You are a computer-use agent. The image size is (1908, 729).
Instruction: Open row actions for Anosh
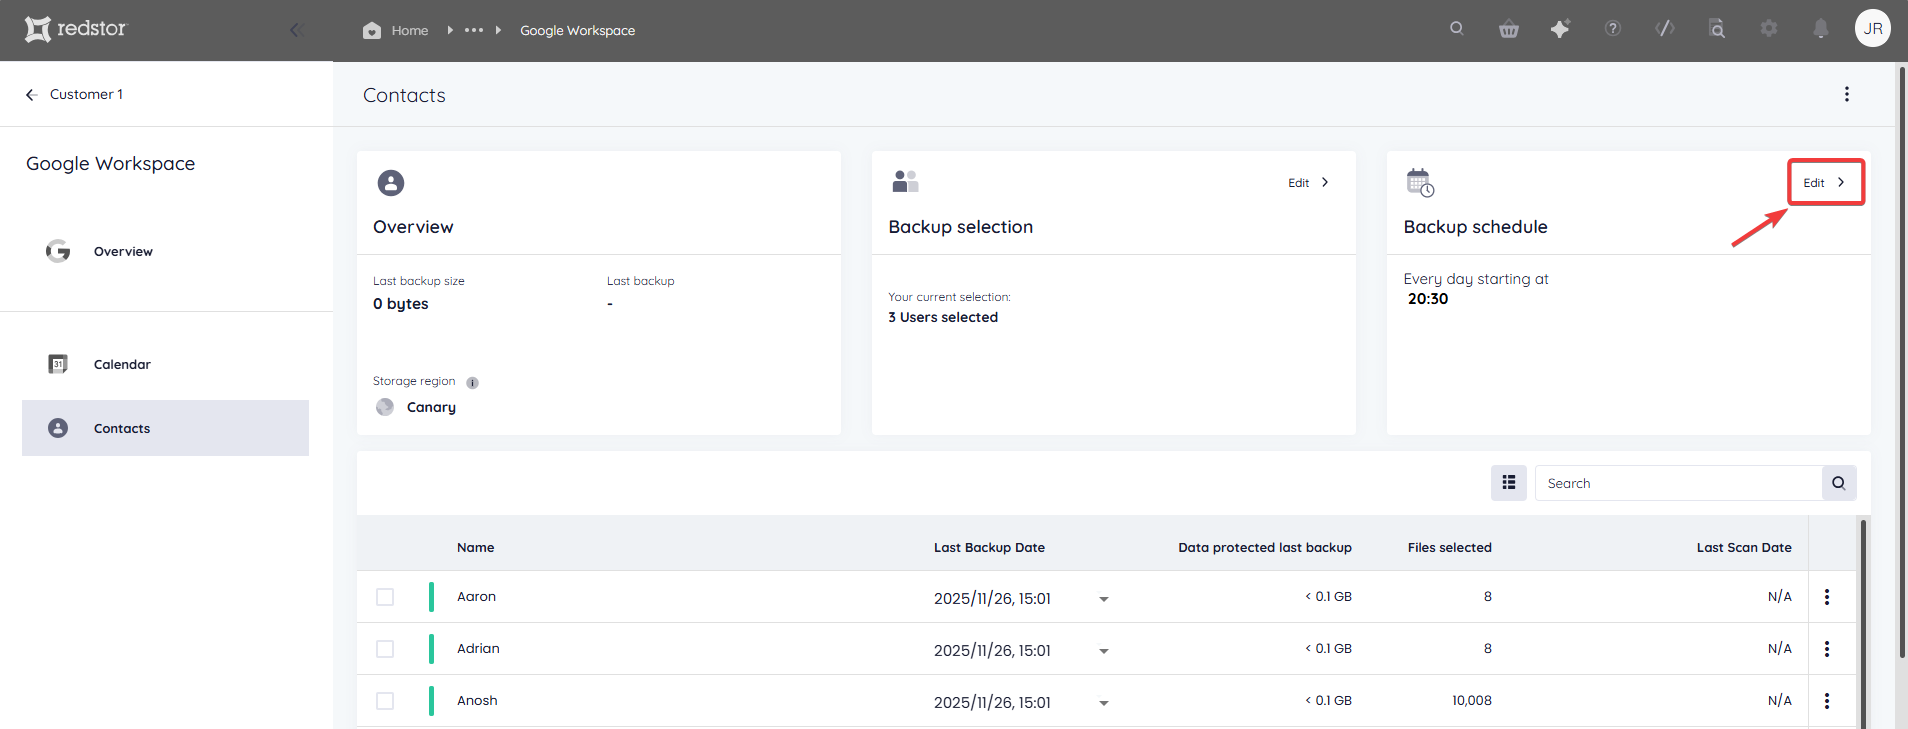[1827, 701]
